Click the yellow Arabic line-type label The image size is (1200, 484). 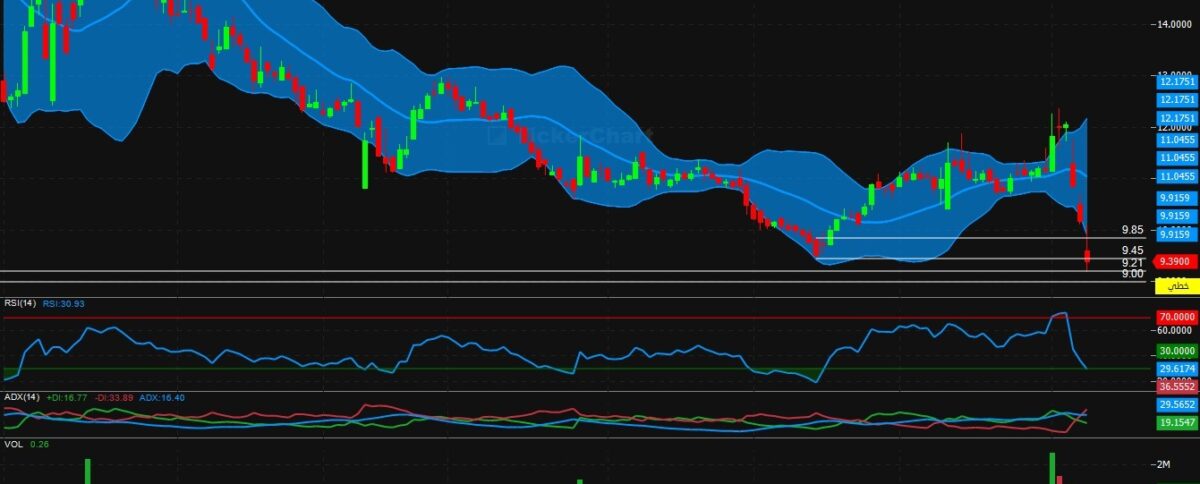click(1177, 286)
